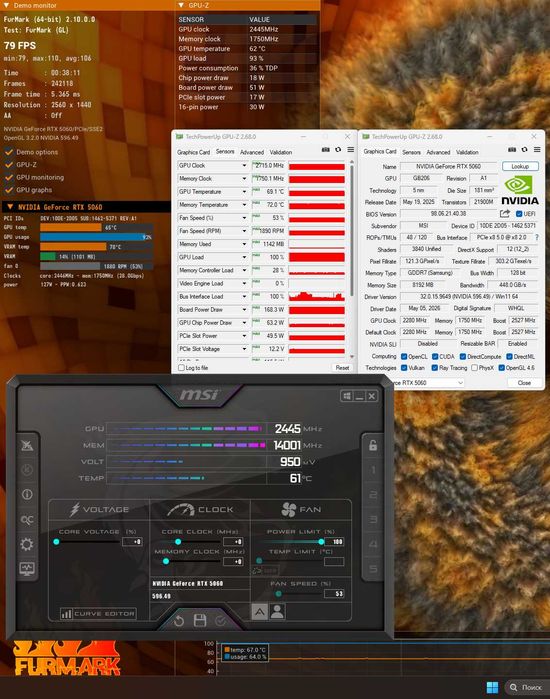Screen dimensions: 550x699
Task: Reset Afterburner settings to default
Action: (x=179, y=621)
